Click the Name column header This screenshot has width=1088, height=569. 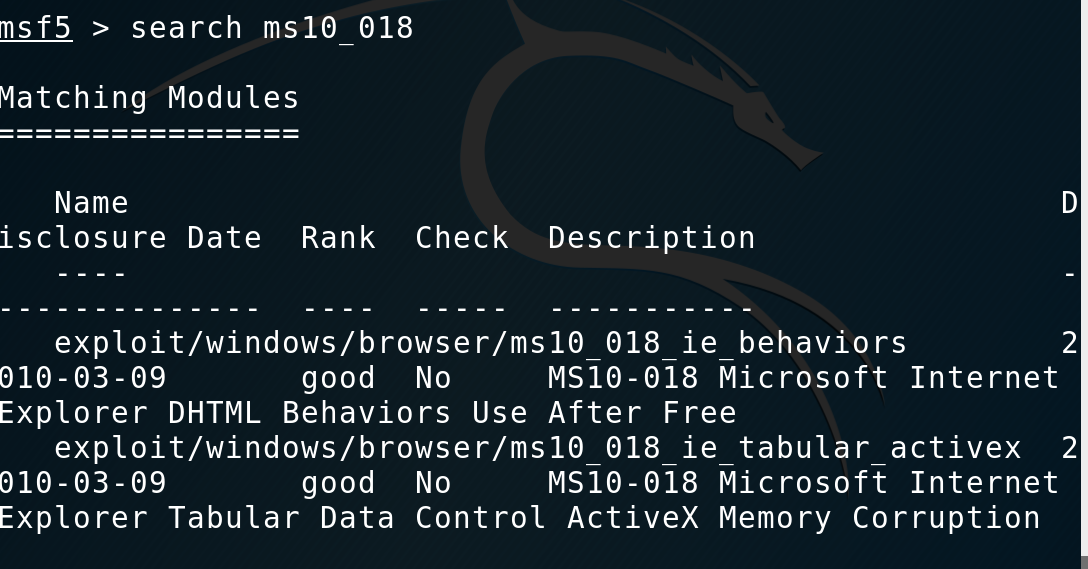(x=92, y=203)
